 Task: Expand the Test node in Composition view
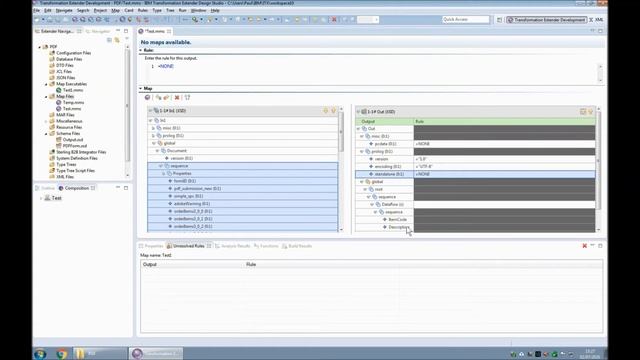click(41, 198)
